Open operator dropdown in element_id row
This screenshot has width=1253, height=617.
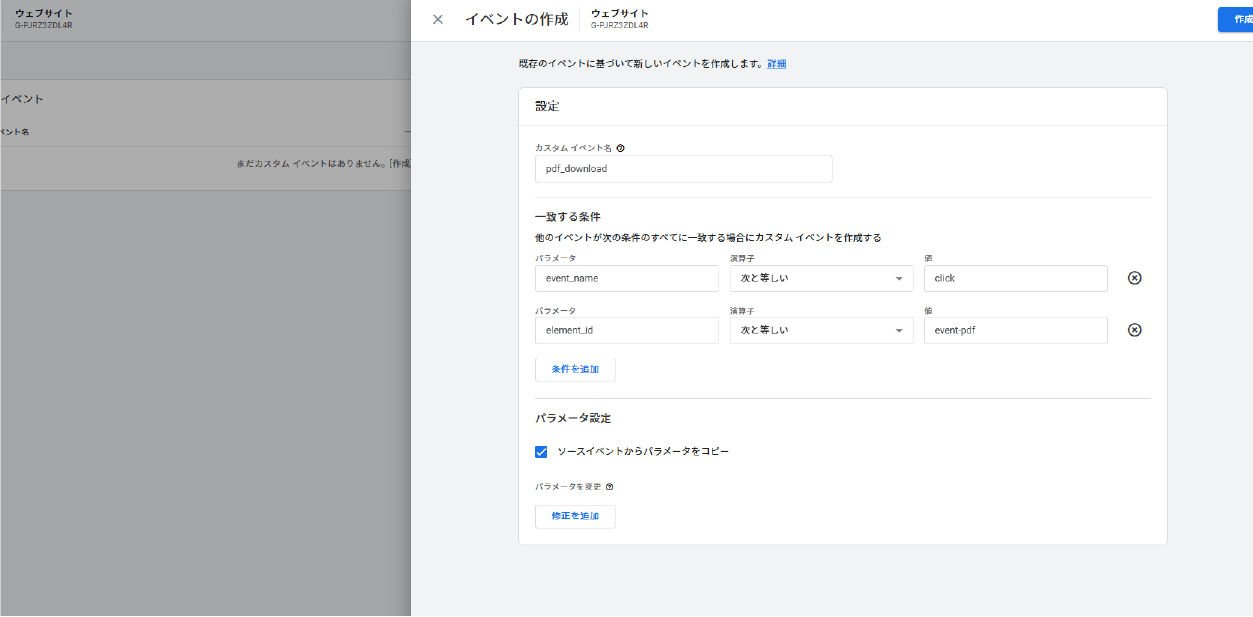tap(822, 330)
